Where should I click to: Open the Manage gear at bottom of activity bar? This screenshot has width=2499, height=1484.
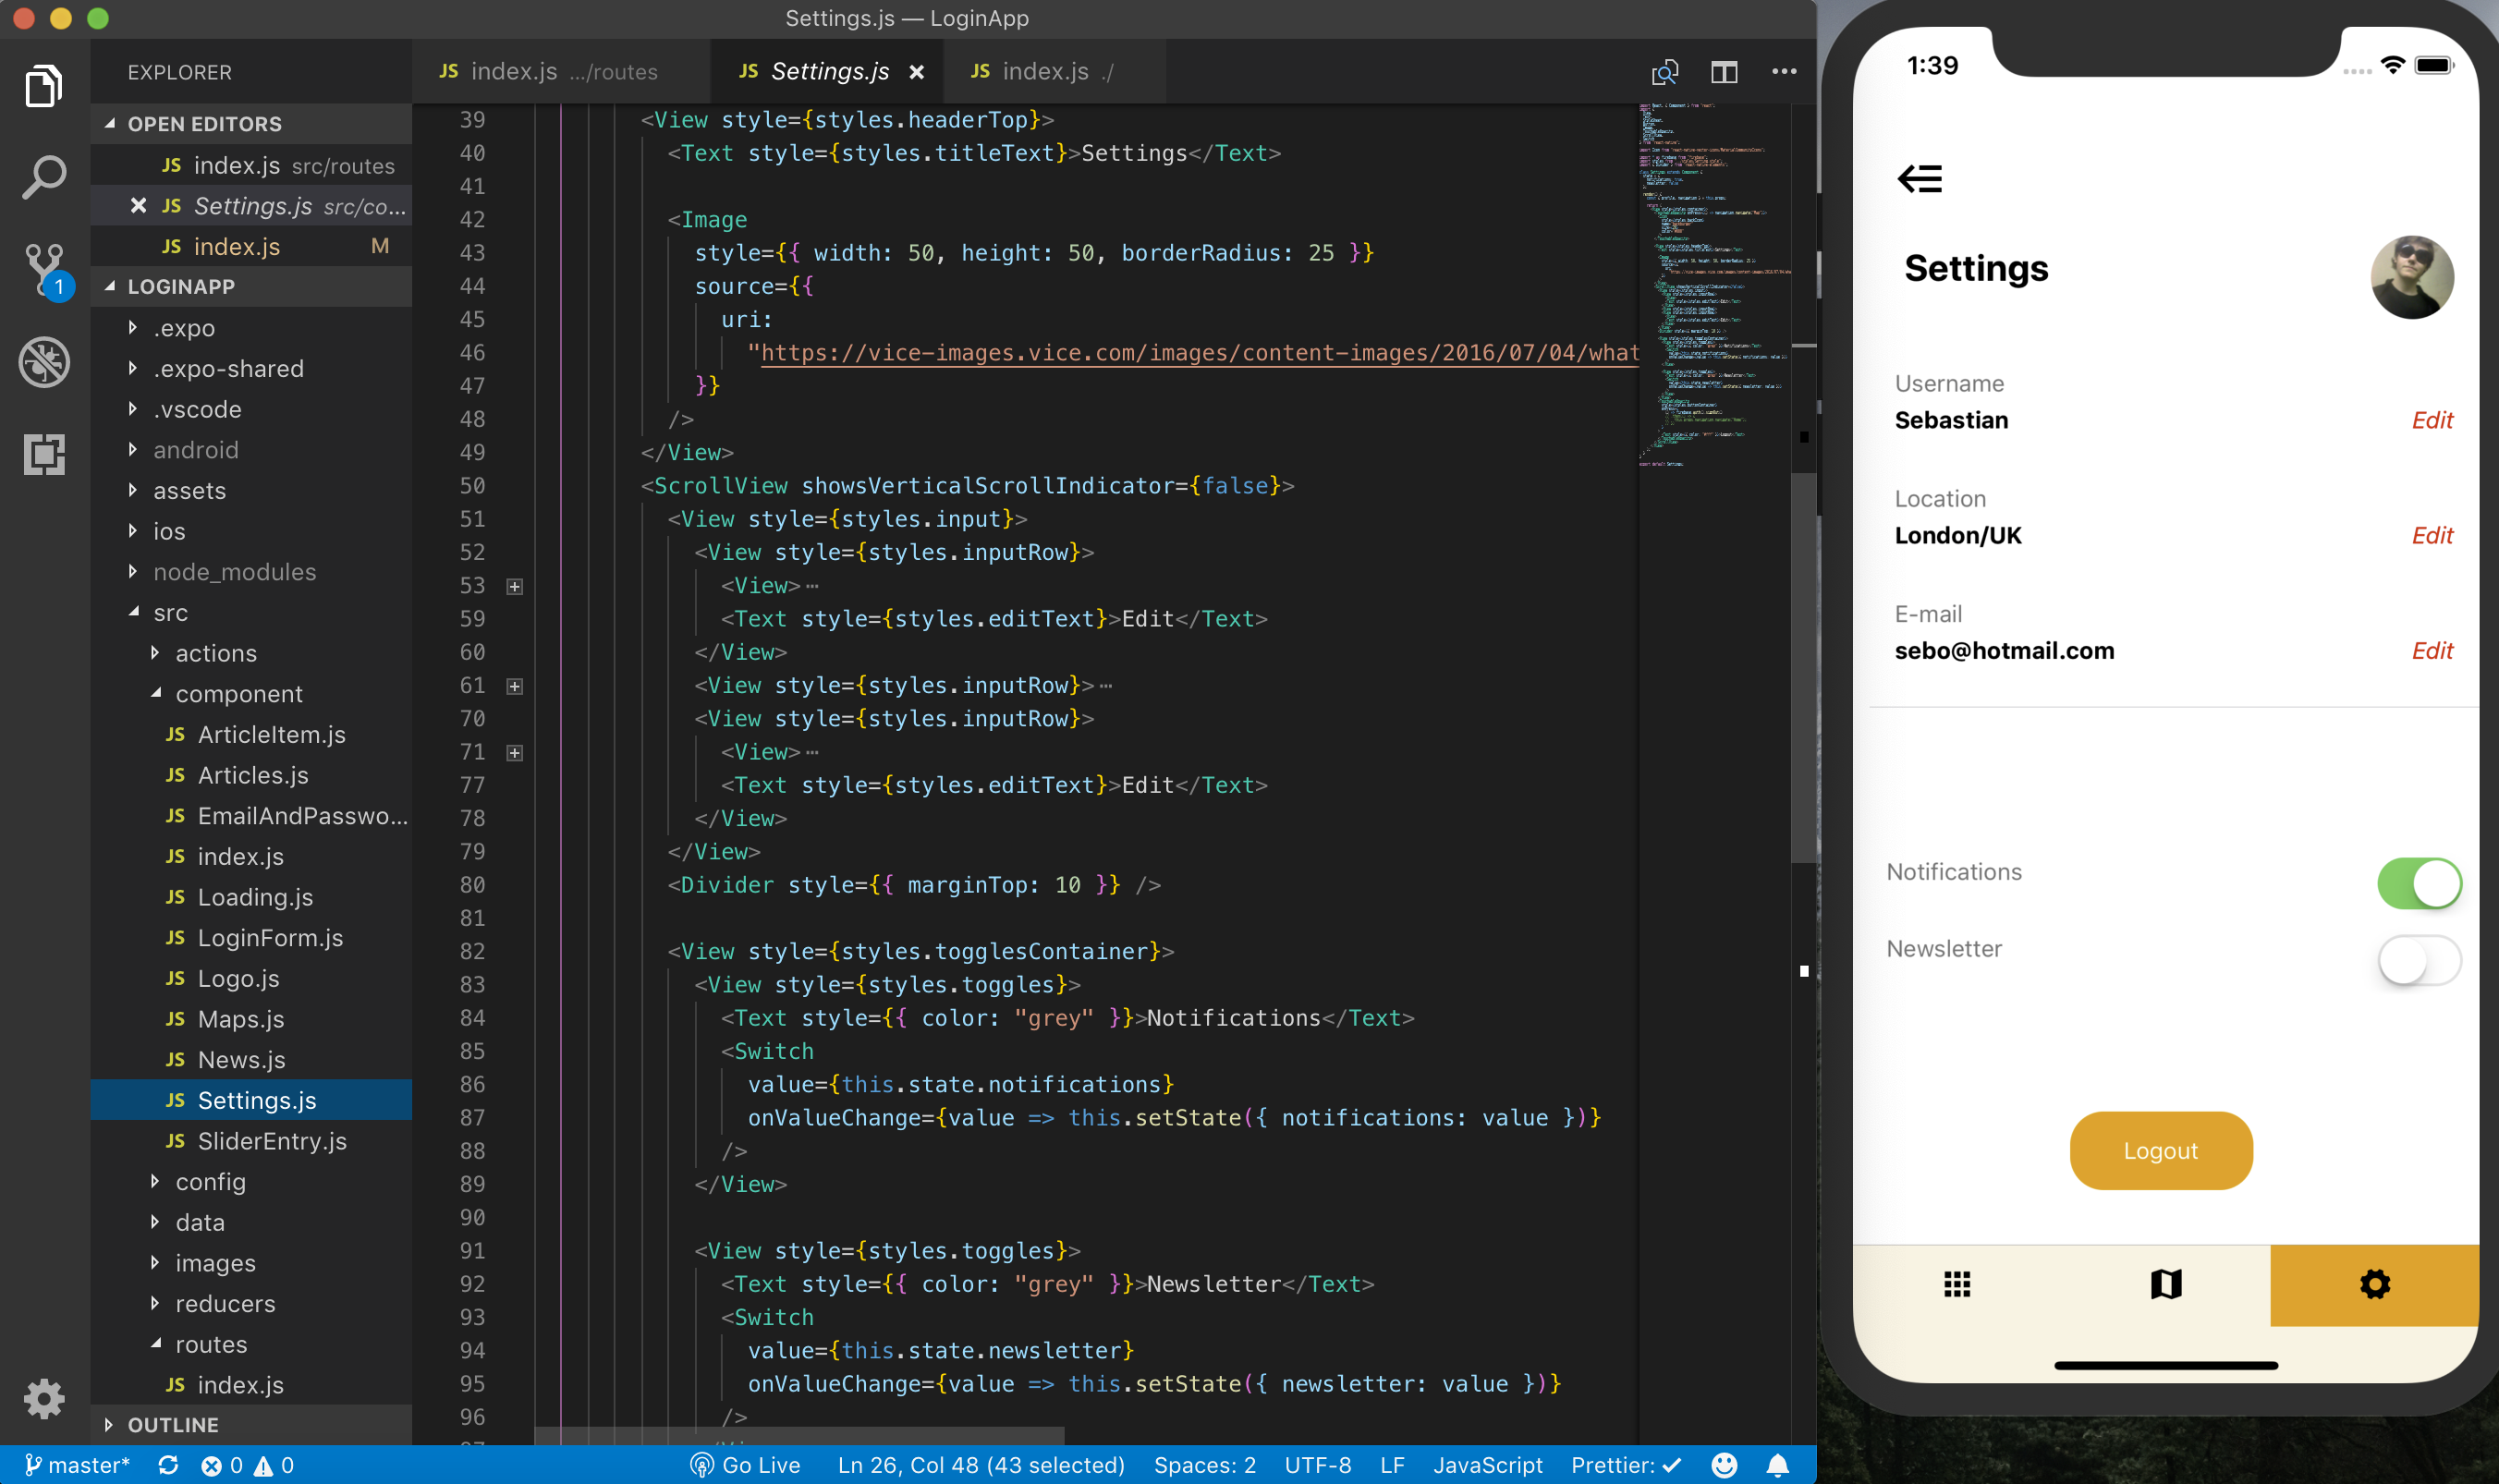44,1399
